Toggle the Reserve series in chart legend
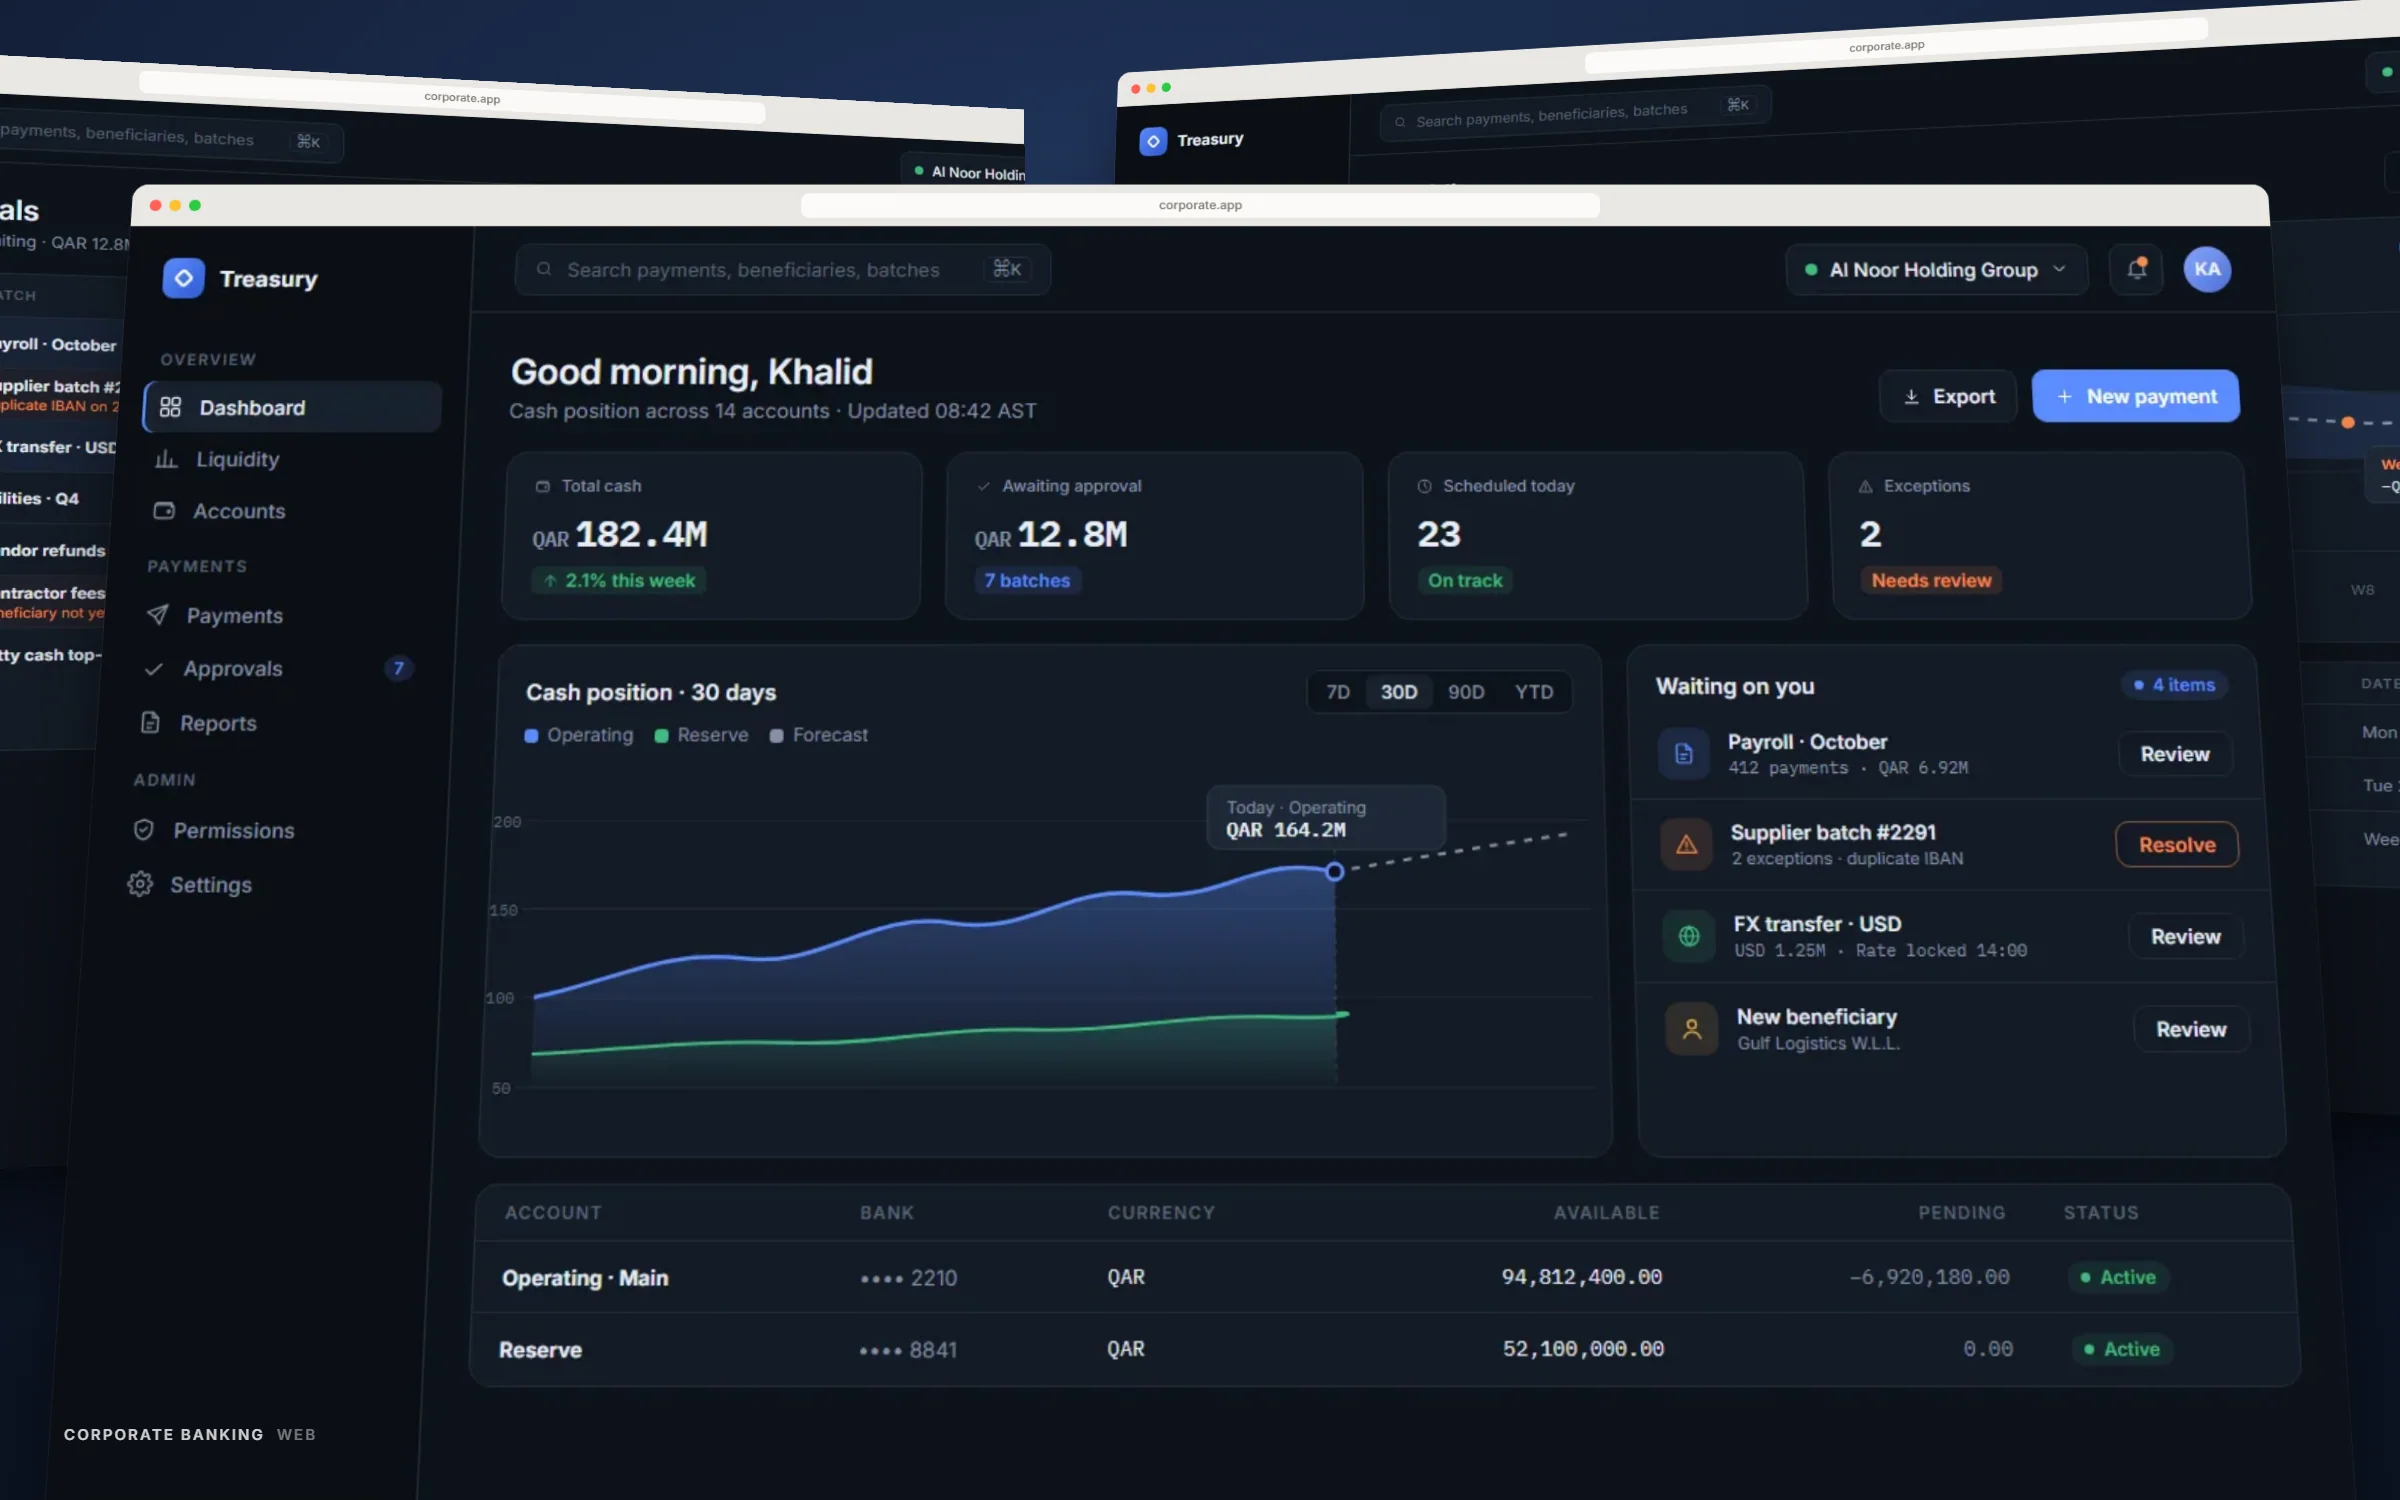Screen dimensions: 2400x1500 pyautogui.click(x=701, y=735)
